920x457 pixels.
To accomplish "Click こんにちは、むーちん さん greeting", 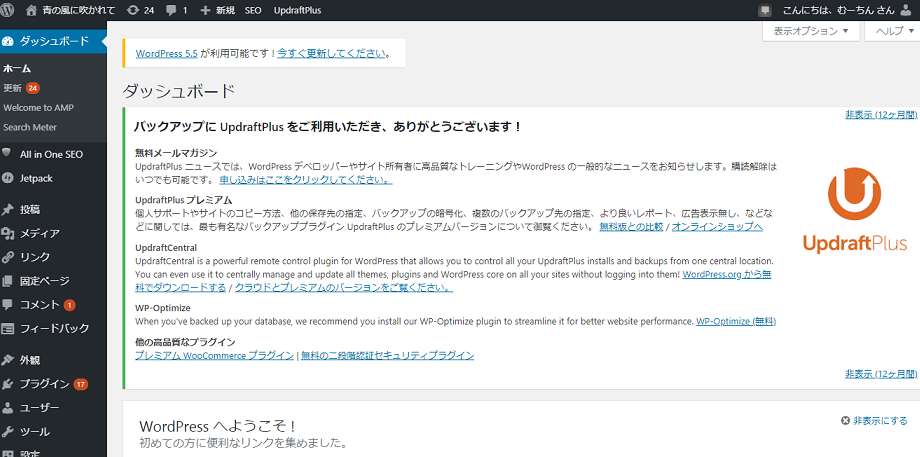I will pos(838,10).
